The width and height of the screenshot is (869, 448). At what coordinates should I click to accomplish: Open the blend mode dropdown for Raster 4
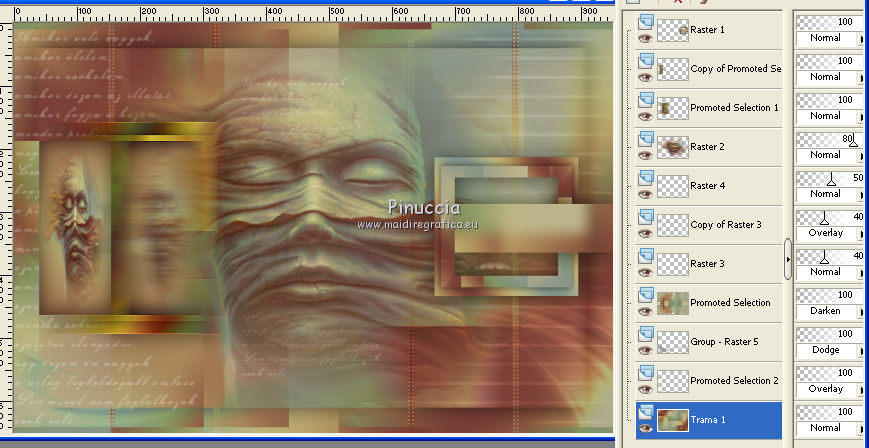pyautogui.click(x=830, y=194)
